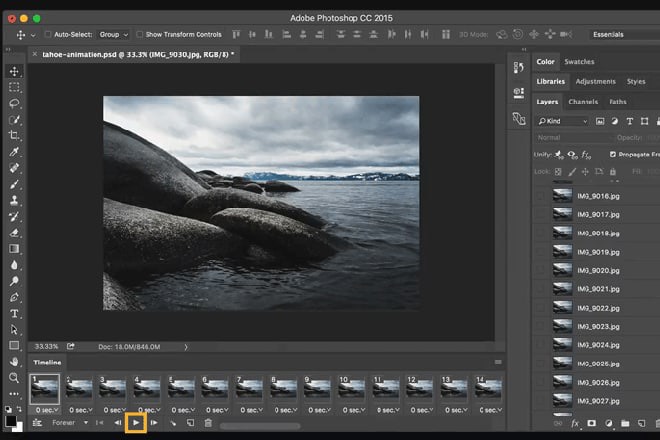This screenshot has width=660, height=440.
Task: Select timeline frame 10 thumbnail
Action: click(352, 388)
